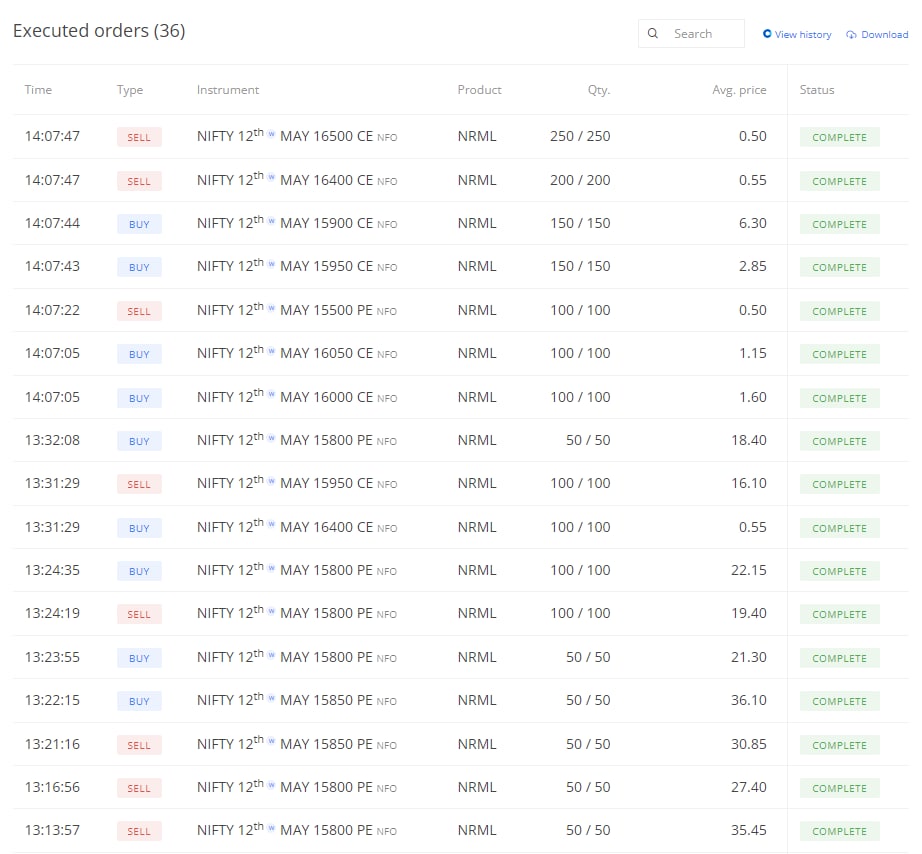Focus the Search orders input field
Viewport: 922px width, 854px height.
[x=692, y=34]
